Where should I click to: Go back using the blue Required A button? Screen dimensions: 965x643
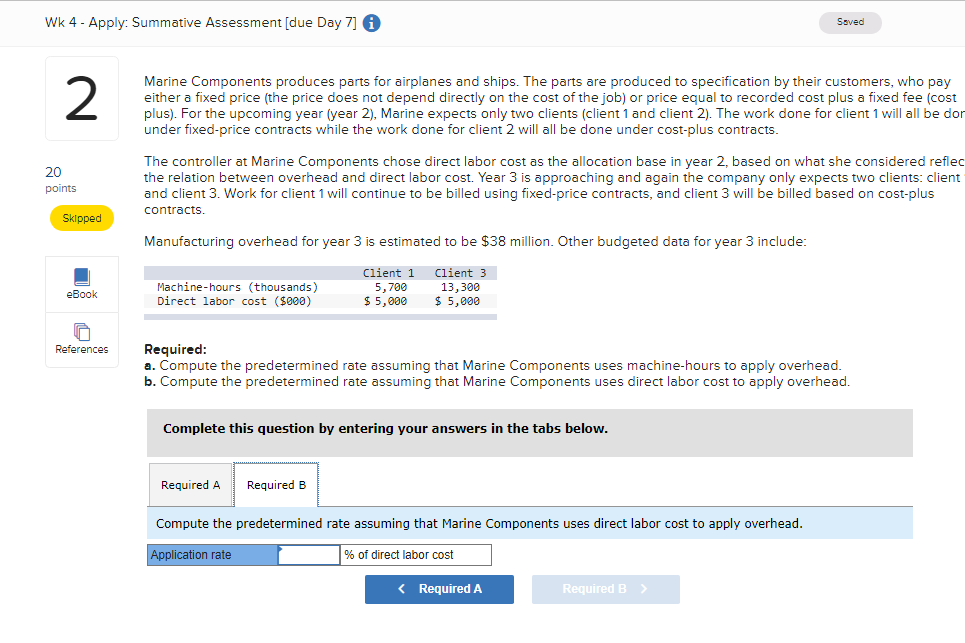(x=439, y=589)
